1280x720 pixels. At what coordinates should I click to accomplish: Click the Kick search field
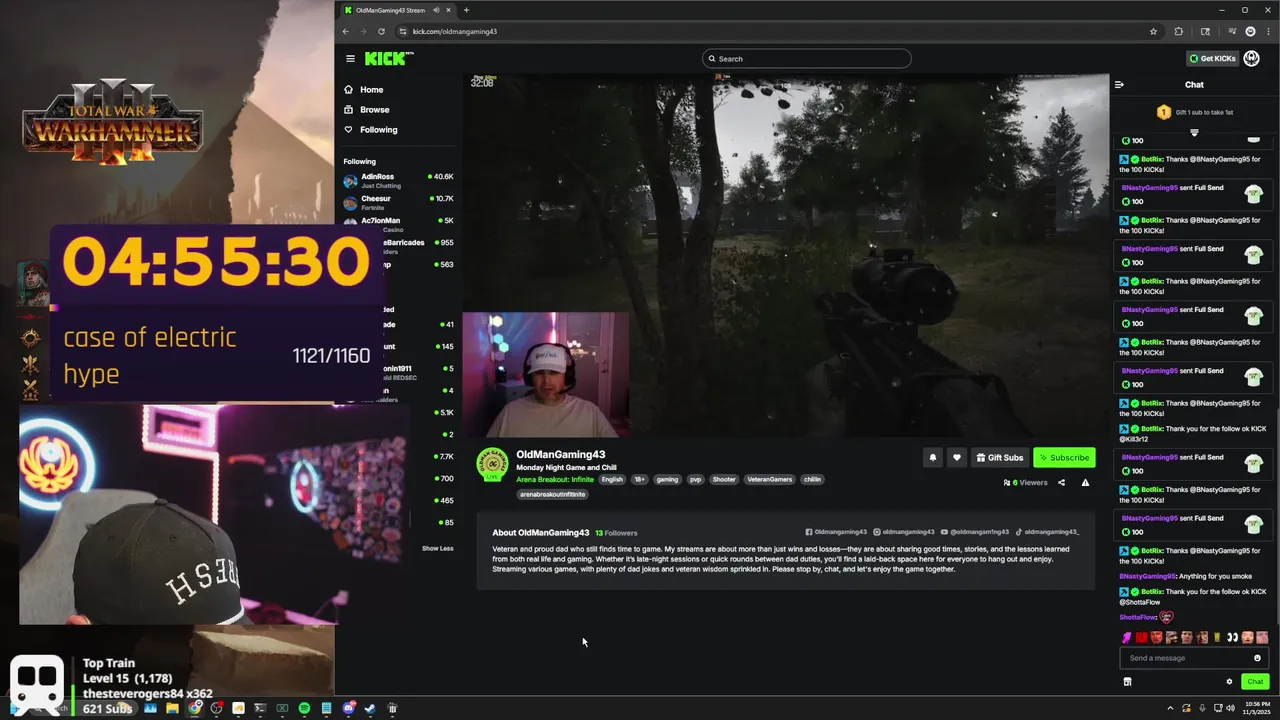pos(806,59)
